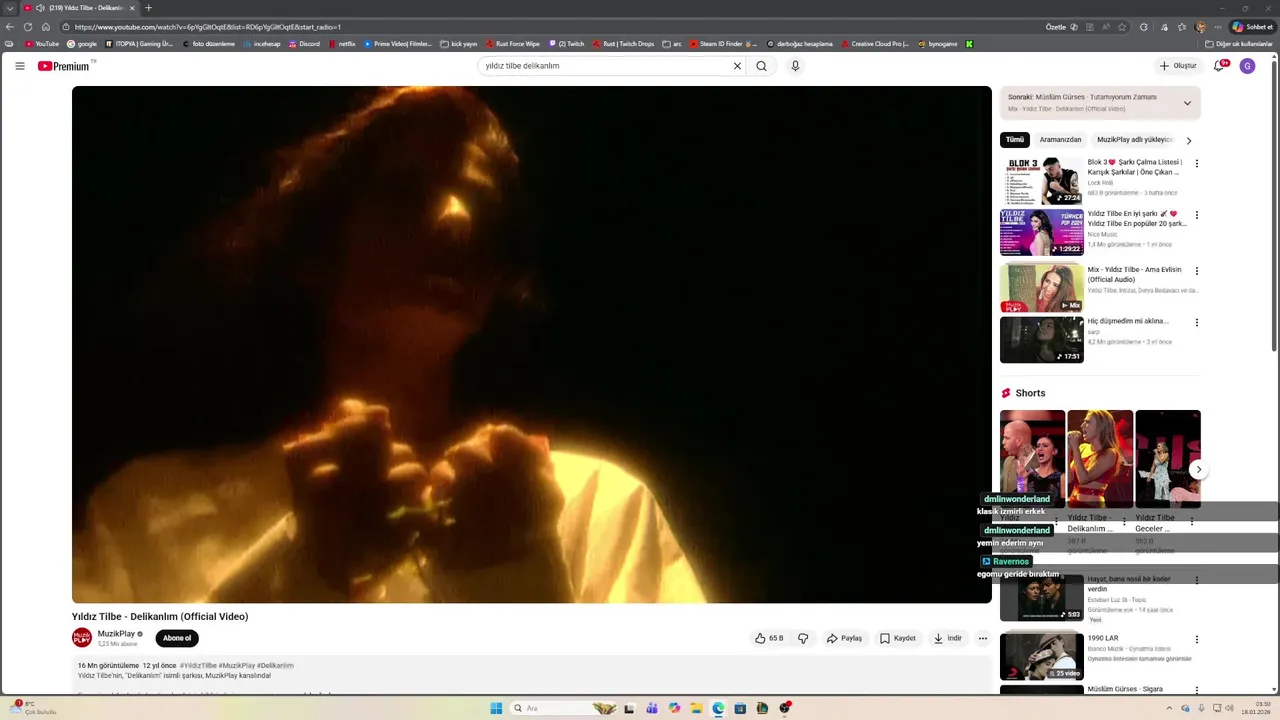Open Hayat, bana nasıl bir kader verdin

click(1129, 584)
